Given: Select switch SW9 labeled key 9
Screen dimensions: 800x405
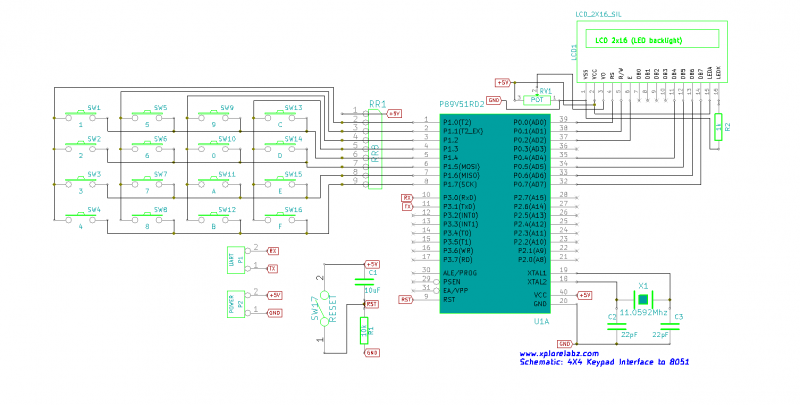Looking at the screenshot, I should 213,117.
